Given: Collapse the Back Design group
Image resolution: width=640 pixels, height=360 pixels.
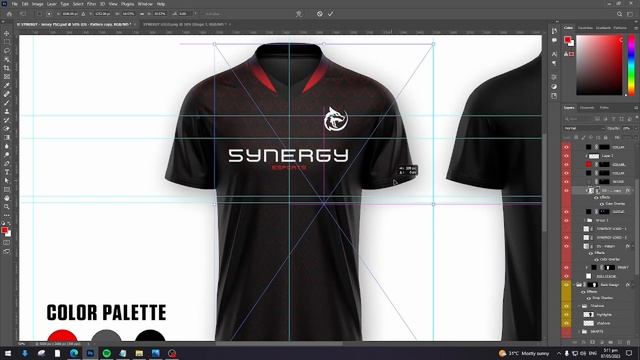Looking at the screenshot, I should (x=573, y=284).
